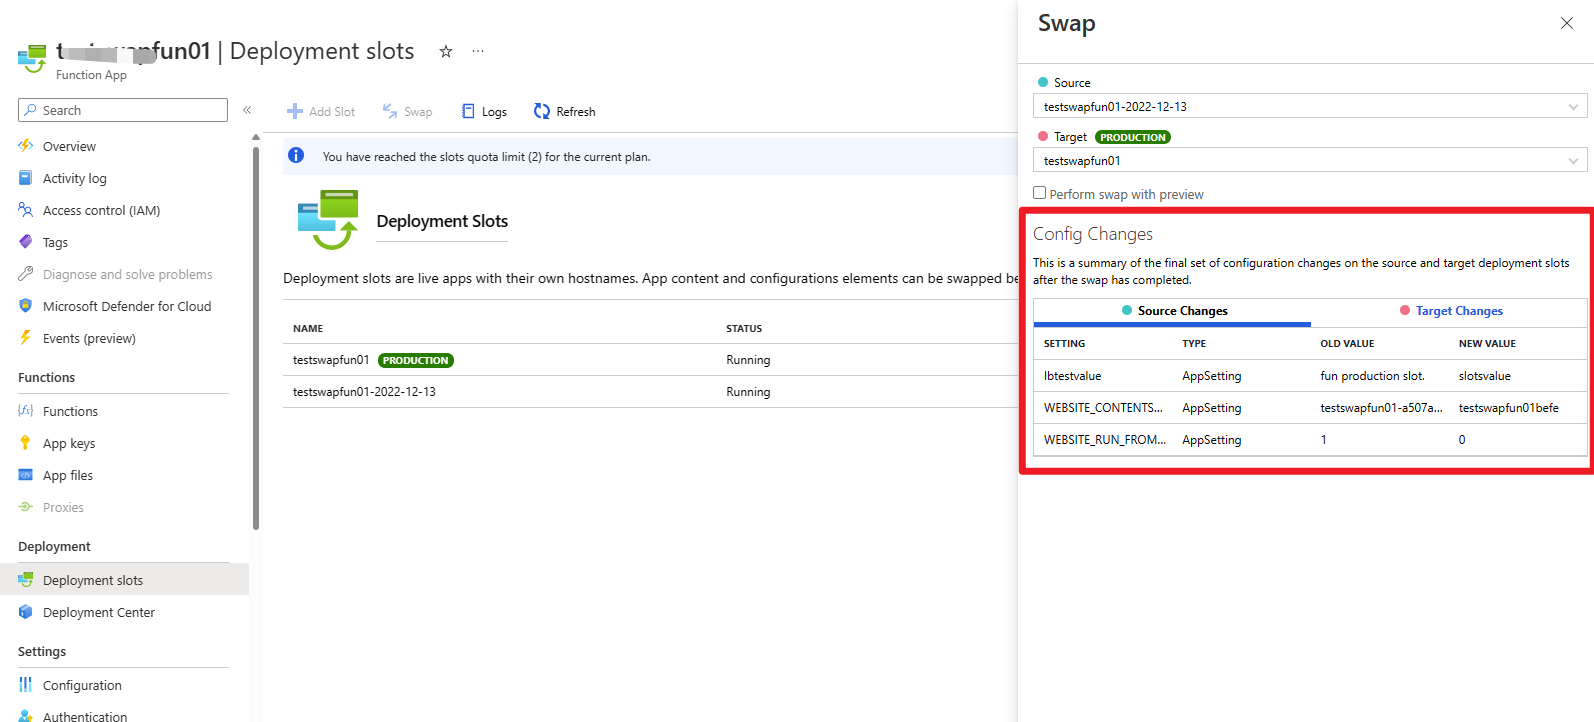Open the testswapfun01 production slot
Viewport: 1594px width, 722px height.
[x=331, y=360]
